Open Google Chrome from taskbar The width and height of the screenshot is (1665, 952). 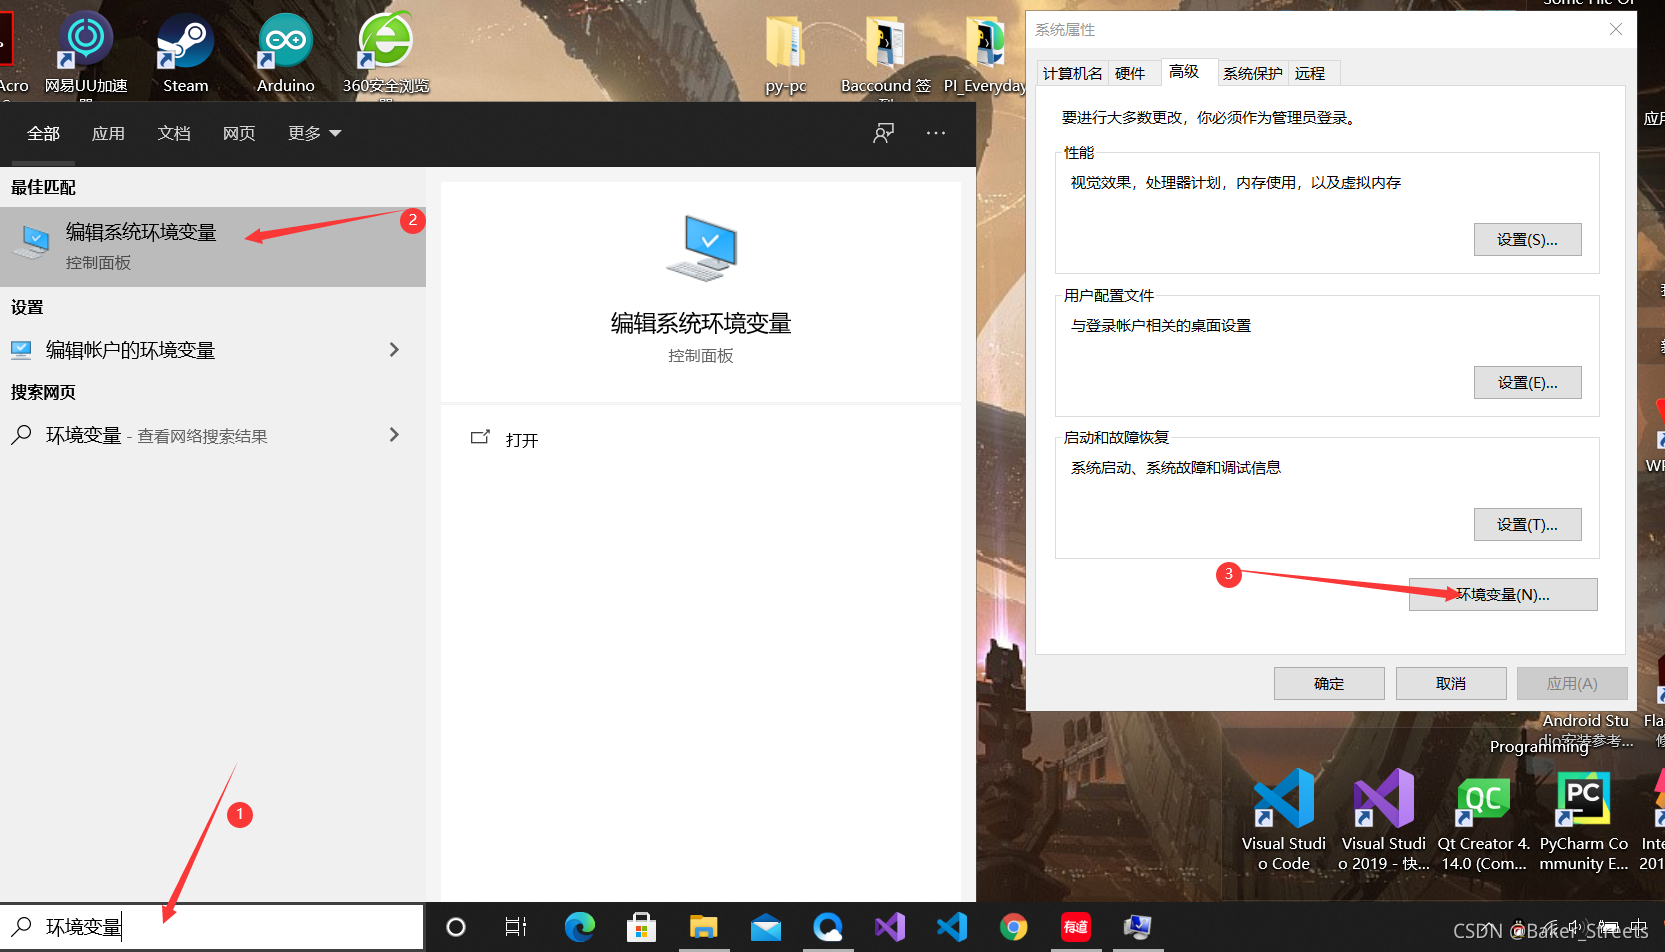click(x=1014, y=927)
